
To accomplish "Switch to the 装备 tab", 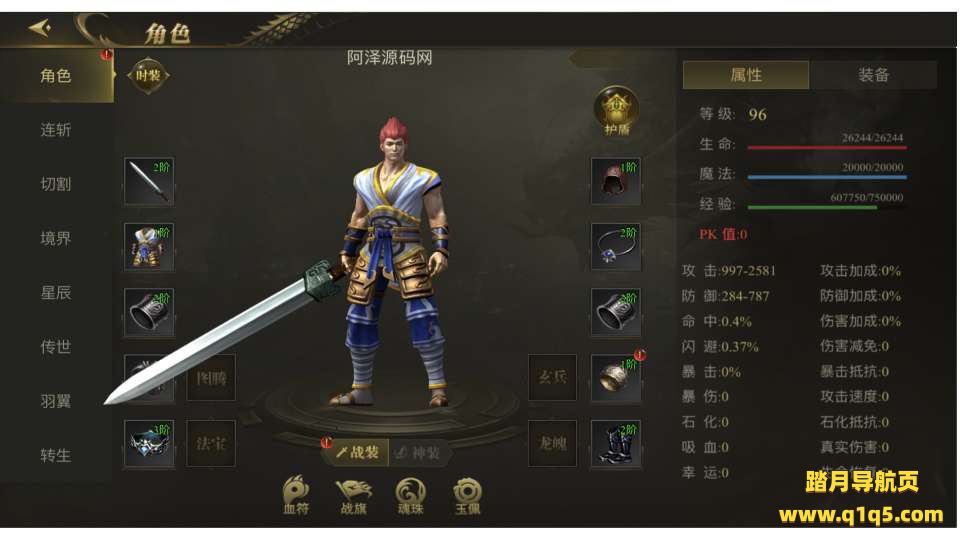I will pyautogui.click(x=873, y=75).
